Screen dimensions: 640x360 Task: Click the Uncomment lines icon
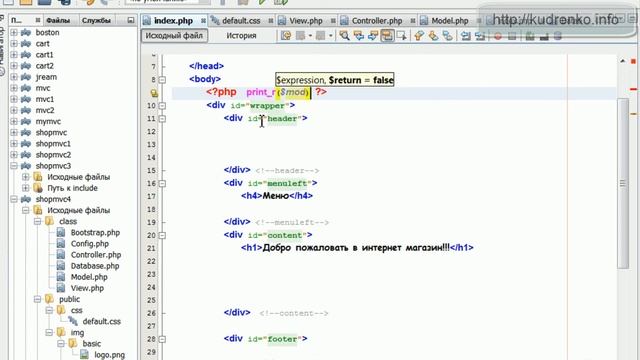pos(544,36)
